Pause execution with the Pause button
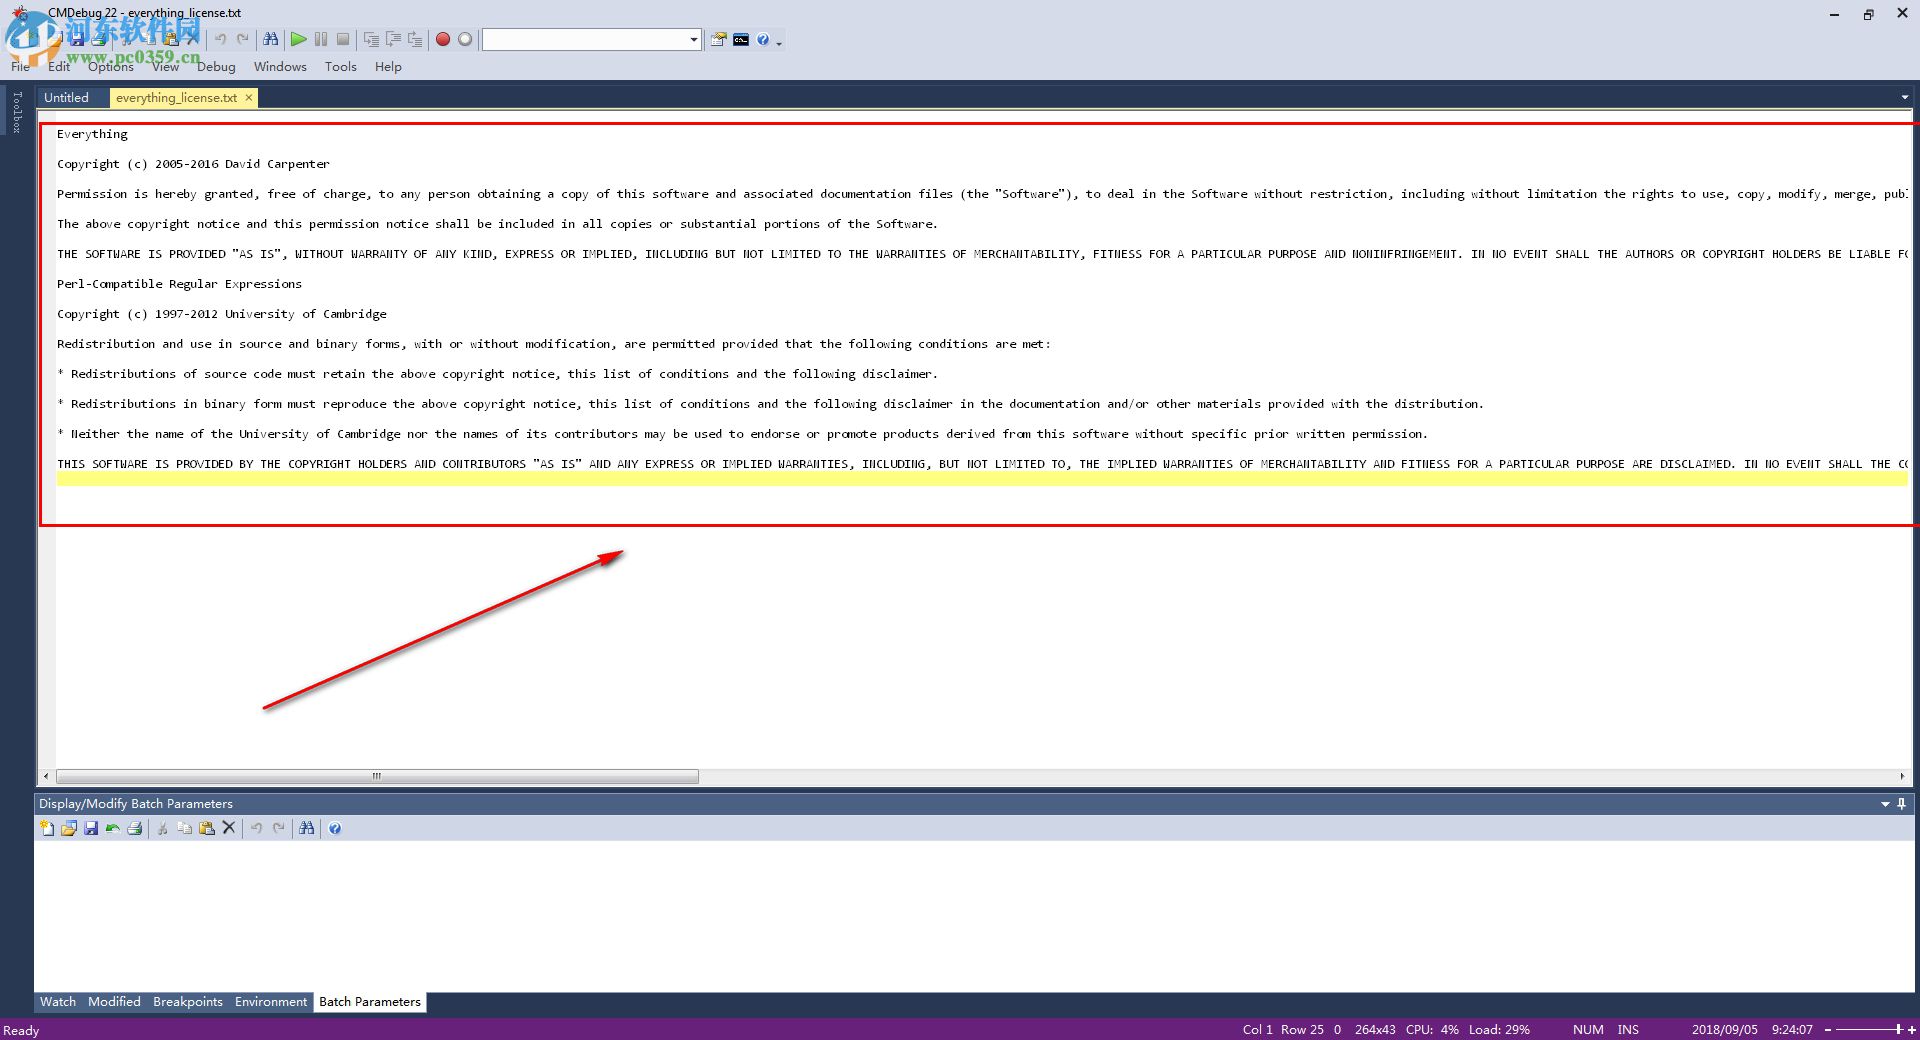1920x1040 pixels. coord(321,40)
